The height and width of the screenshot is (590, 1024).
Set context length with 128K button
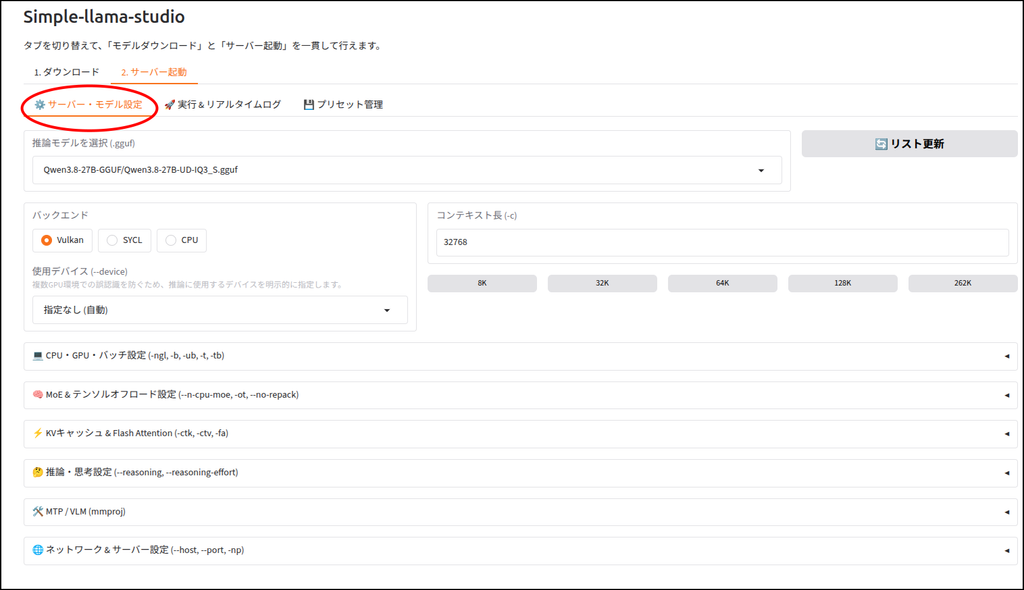(x=842, y=283)
